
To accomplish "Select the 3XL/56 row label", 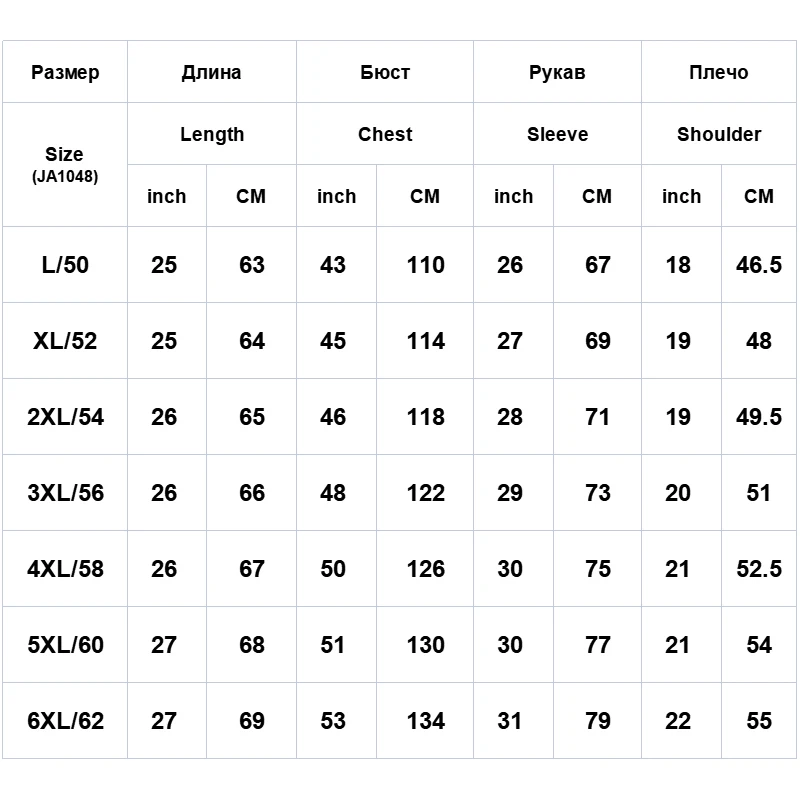I will click(x=65, y=492).
